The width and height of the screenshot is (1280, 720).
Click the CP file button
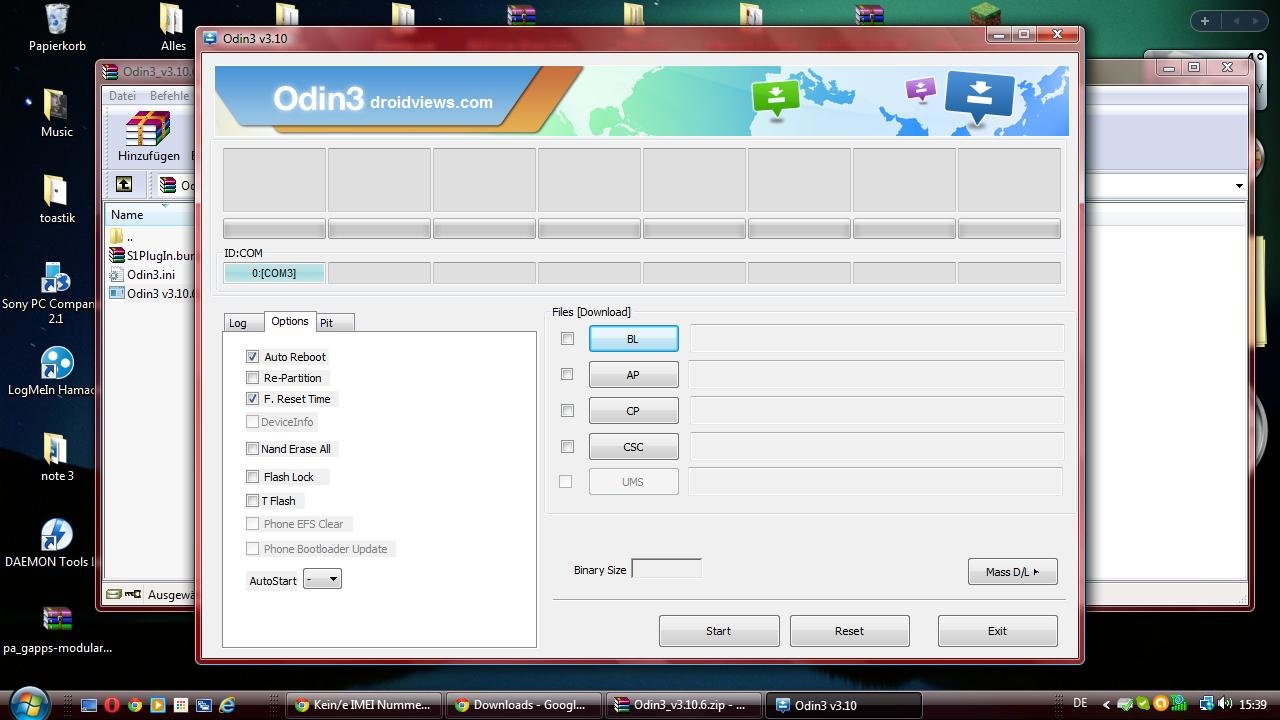(634, 411)
